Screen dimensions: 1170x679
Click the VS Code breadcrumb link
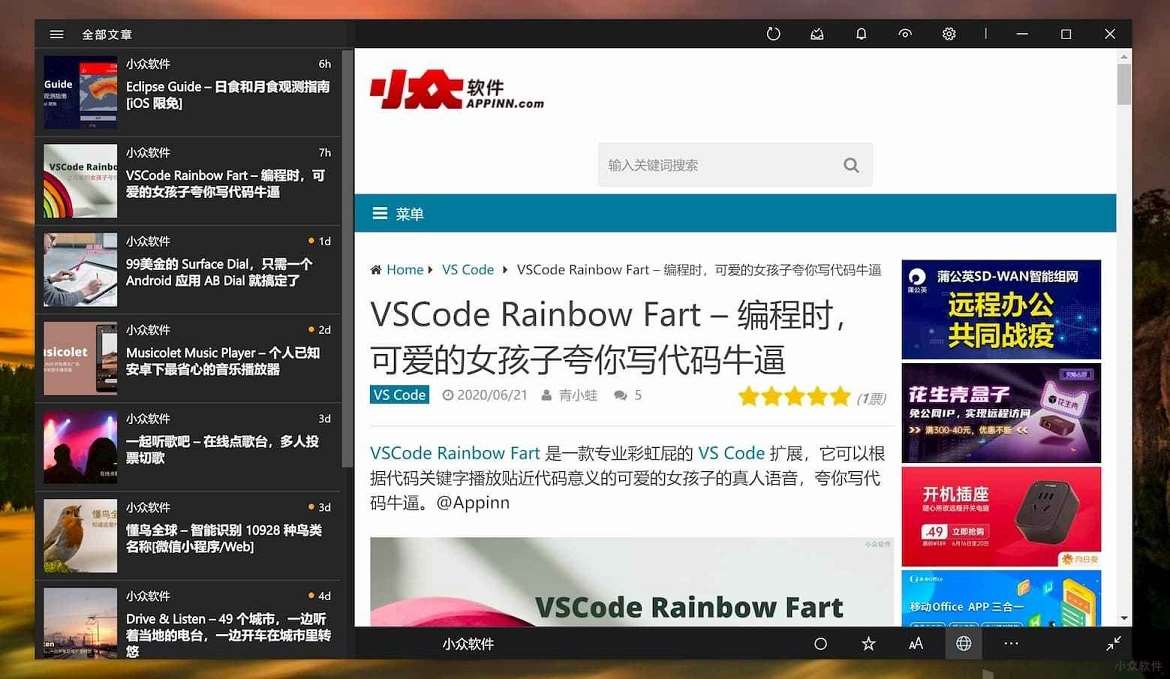click(x=468, y=269)
